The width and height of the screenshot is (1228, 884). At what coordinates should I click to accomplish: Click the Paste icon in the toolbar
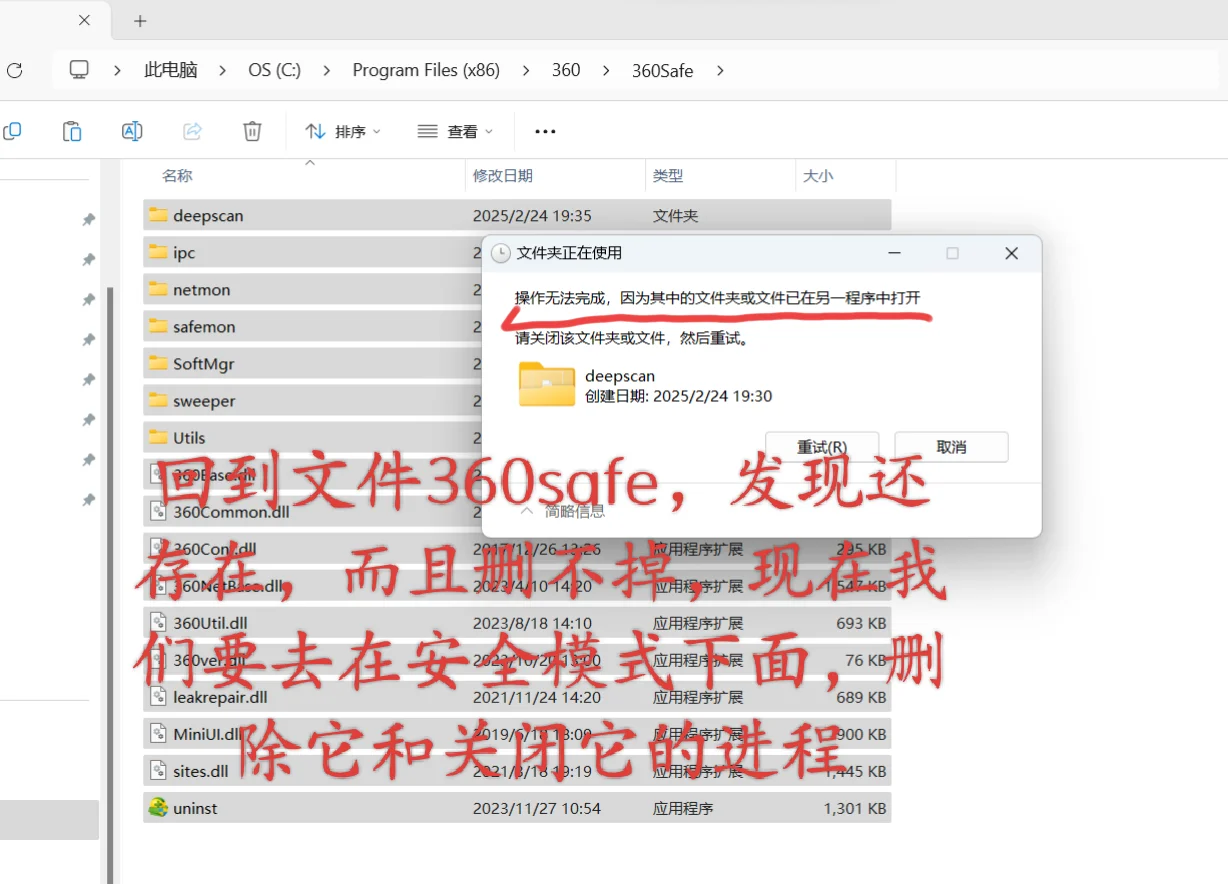click(72, 131)
